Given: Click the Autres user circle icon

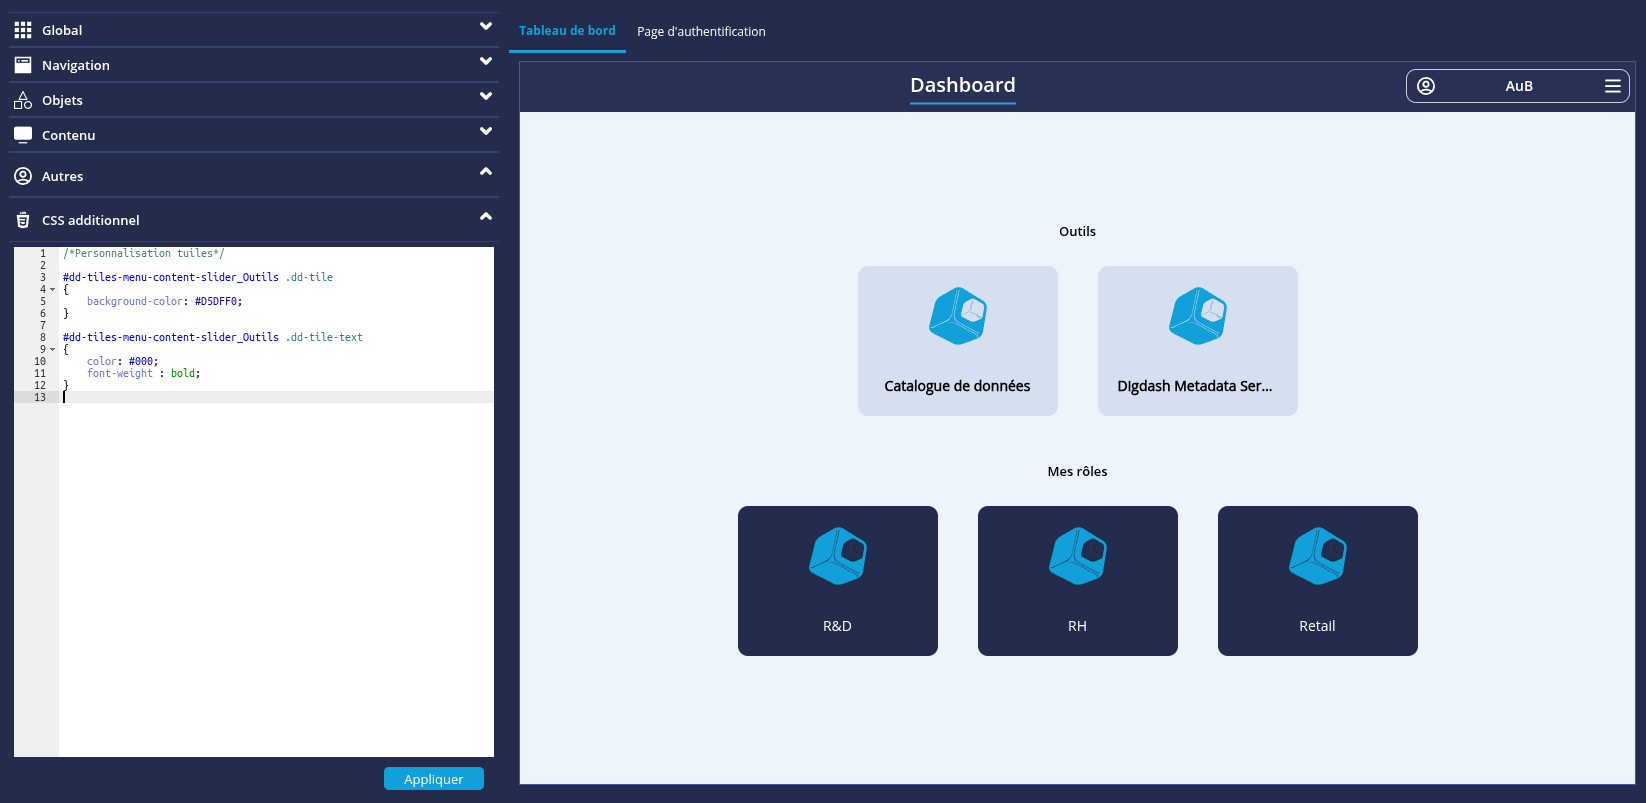Looking at the screenshot, I should [23, 176].
